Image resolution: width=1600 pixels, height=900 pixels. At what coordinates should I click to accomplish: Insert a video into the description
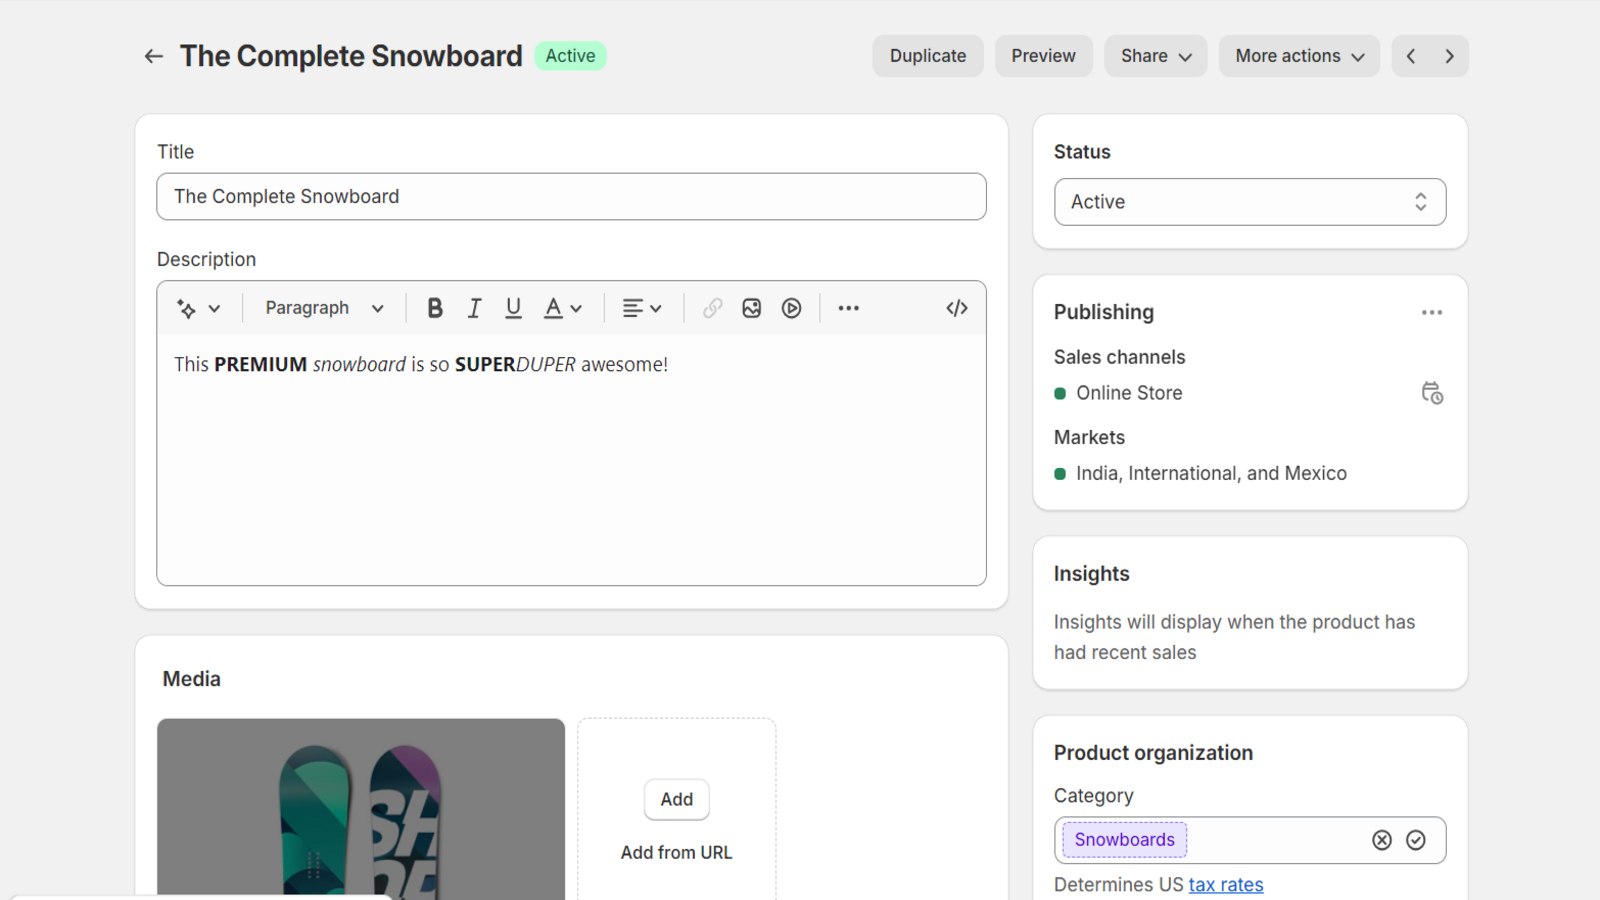pyautogui.click(x=792, y=308)
